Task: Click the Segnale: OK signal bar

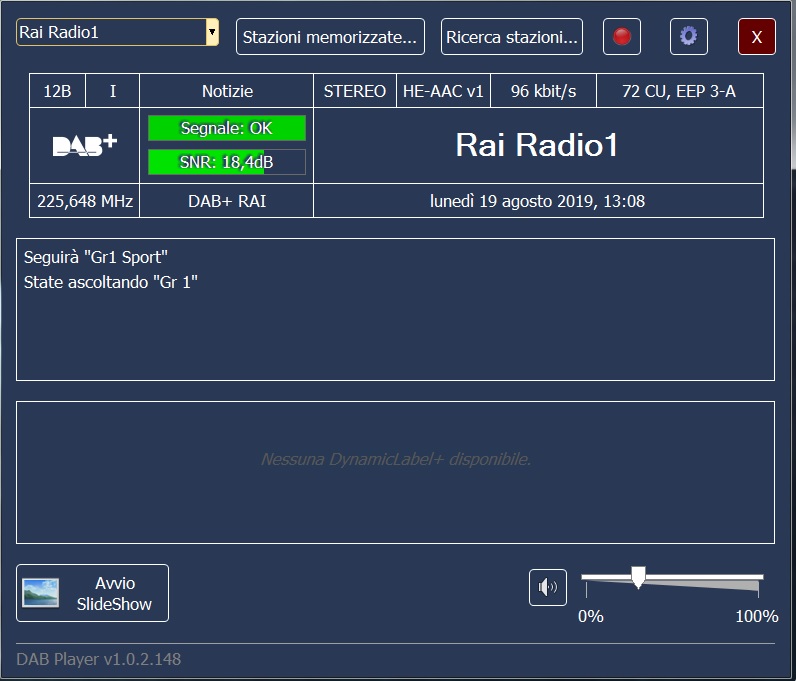Action: (227, 128)
